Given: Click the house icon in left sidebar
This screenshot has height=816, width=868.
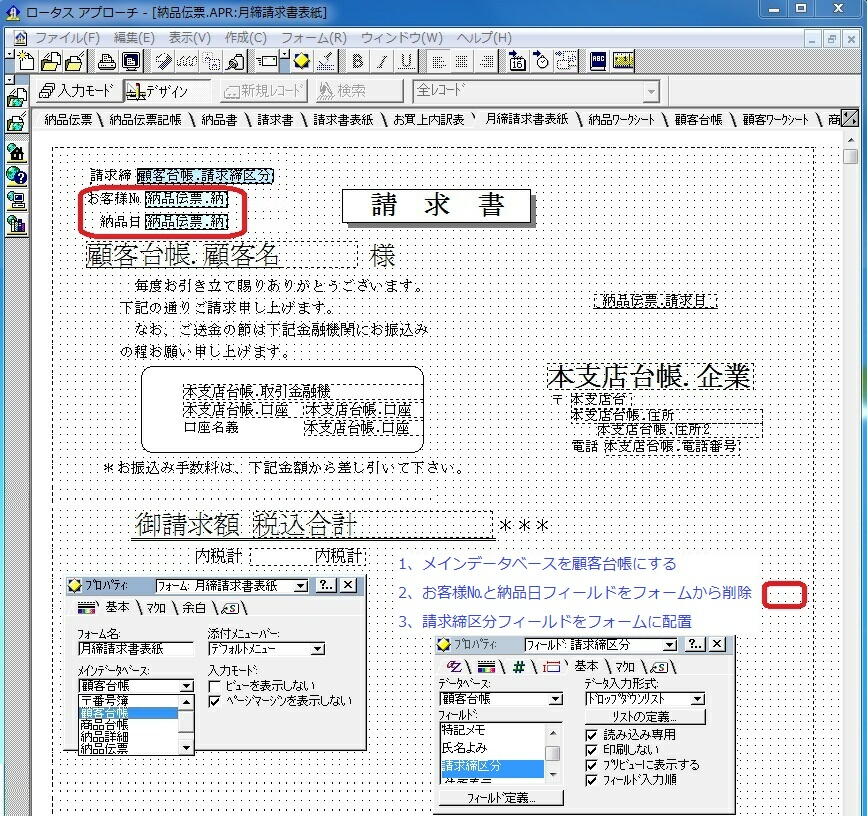Looking at the screenshot, I should click(17, 152).
